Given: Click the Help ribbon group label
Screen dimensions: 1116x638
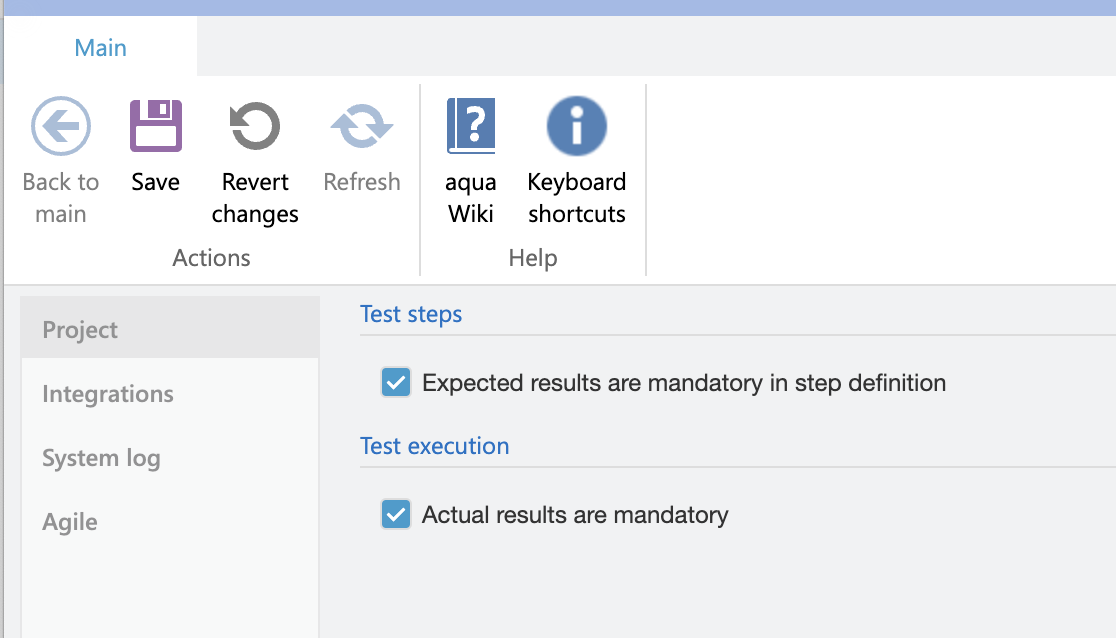Looking at the screenshot, I should (533, 258).
